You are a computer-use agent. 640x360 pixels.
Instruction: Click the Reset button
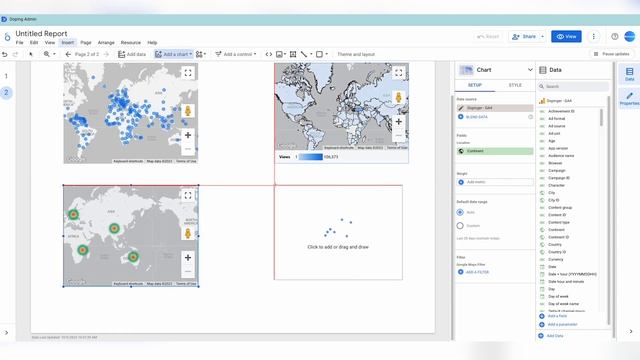[x=488, y=36]
